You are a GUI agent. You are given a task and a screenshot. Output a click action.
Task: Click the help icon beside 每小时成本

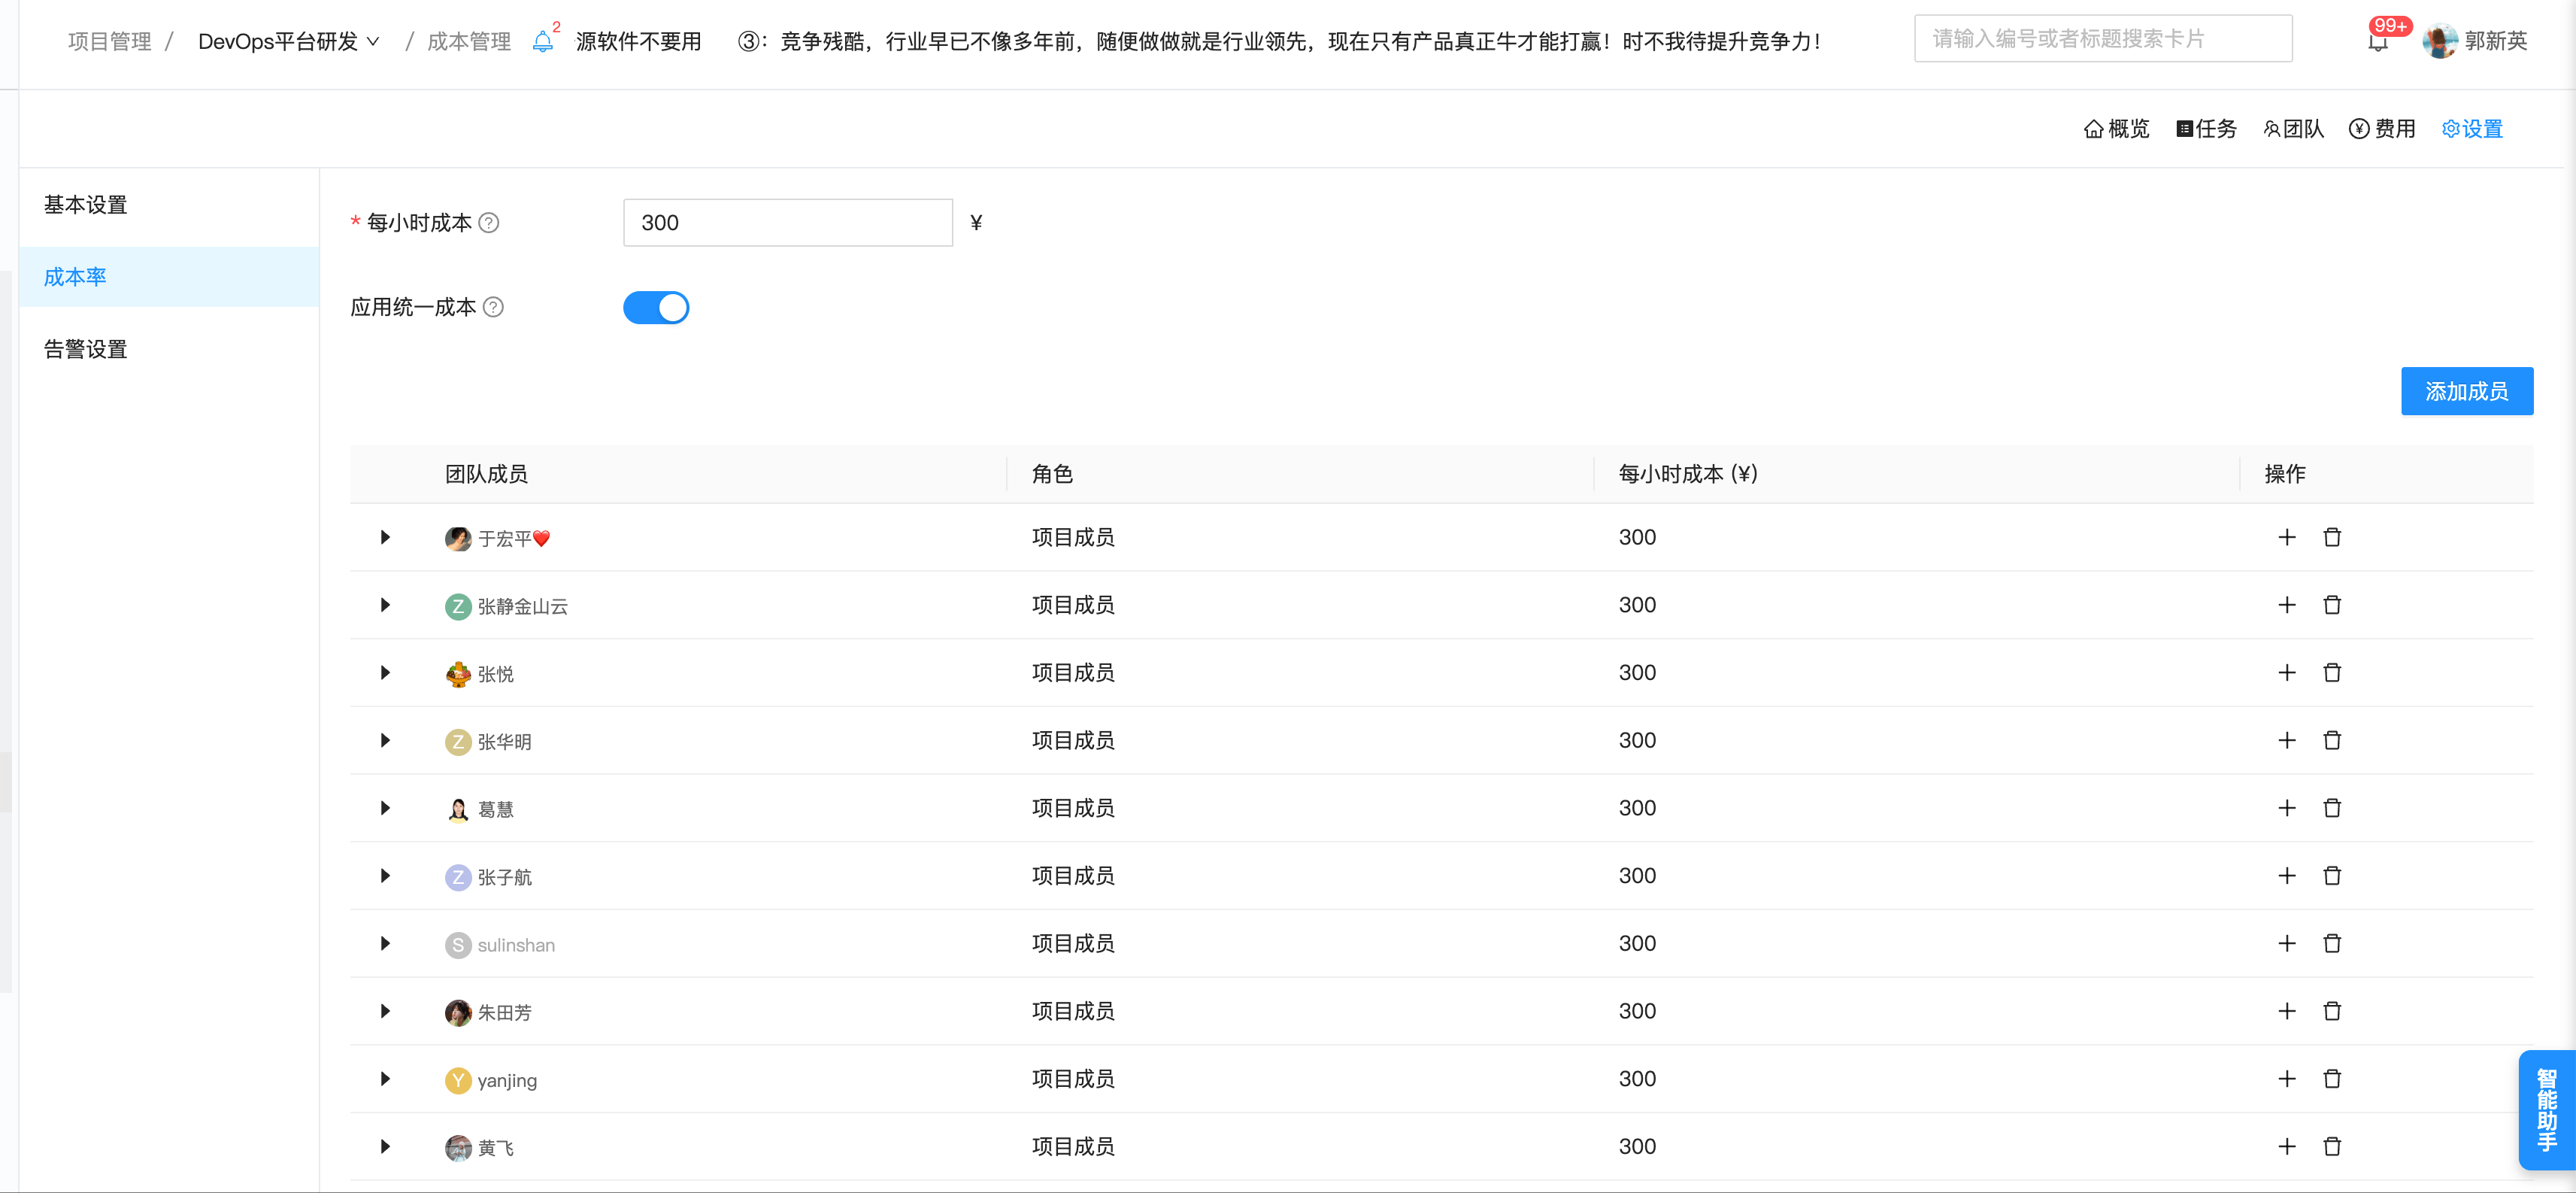coord(489,223)
